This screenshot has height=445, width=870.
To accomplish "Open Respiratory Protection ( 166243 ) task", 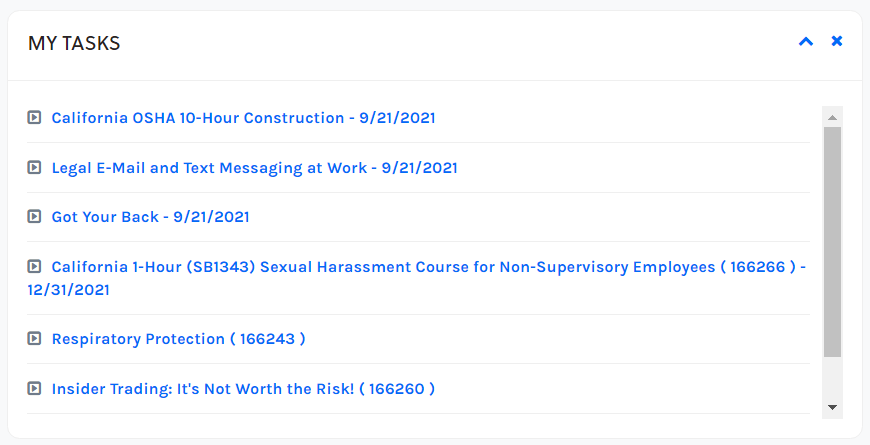I will [x=178, y=339].
